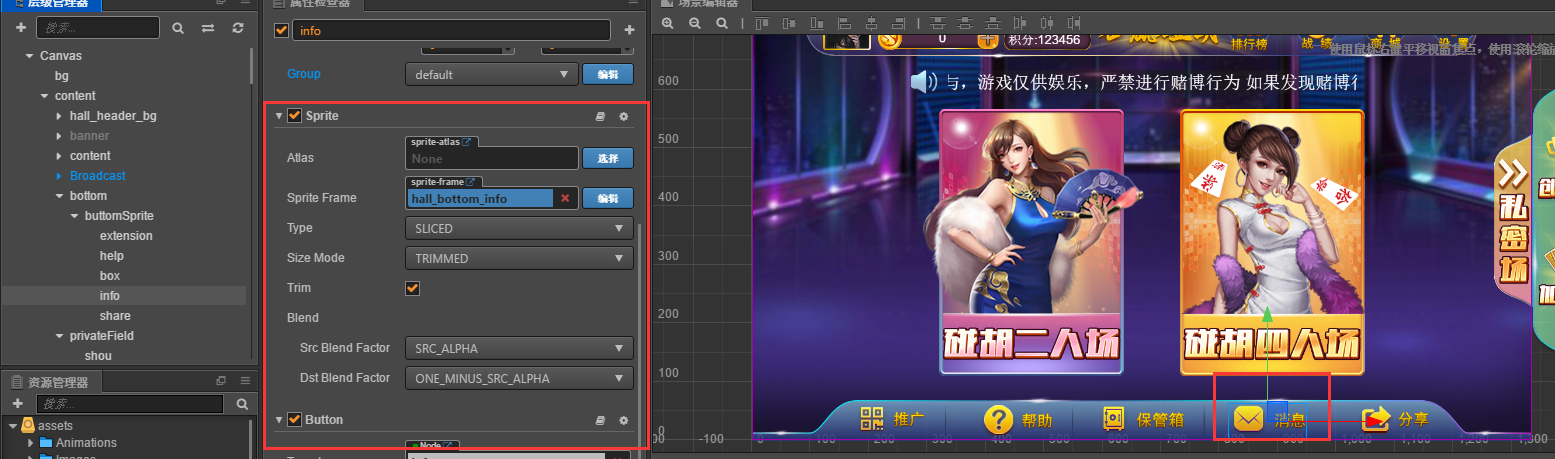Click the Sprite Frame edit button

click(x=608, y=198)
